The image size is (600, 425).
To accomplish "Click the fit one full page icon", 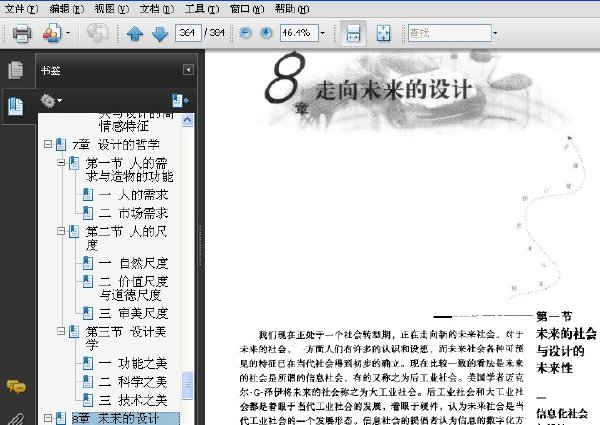I will click(384, 33).
